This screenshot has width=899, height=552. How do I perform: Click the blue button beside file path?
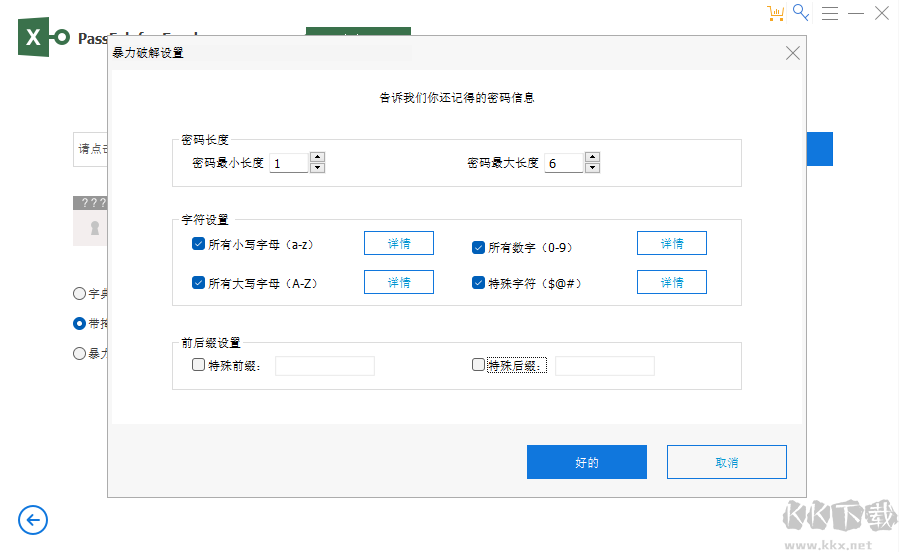pyautogui.click(x=820, y=149)
